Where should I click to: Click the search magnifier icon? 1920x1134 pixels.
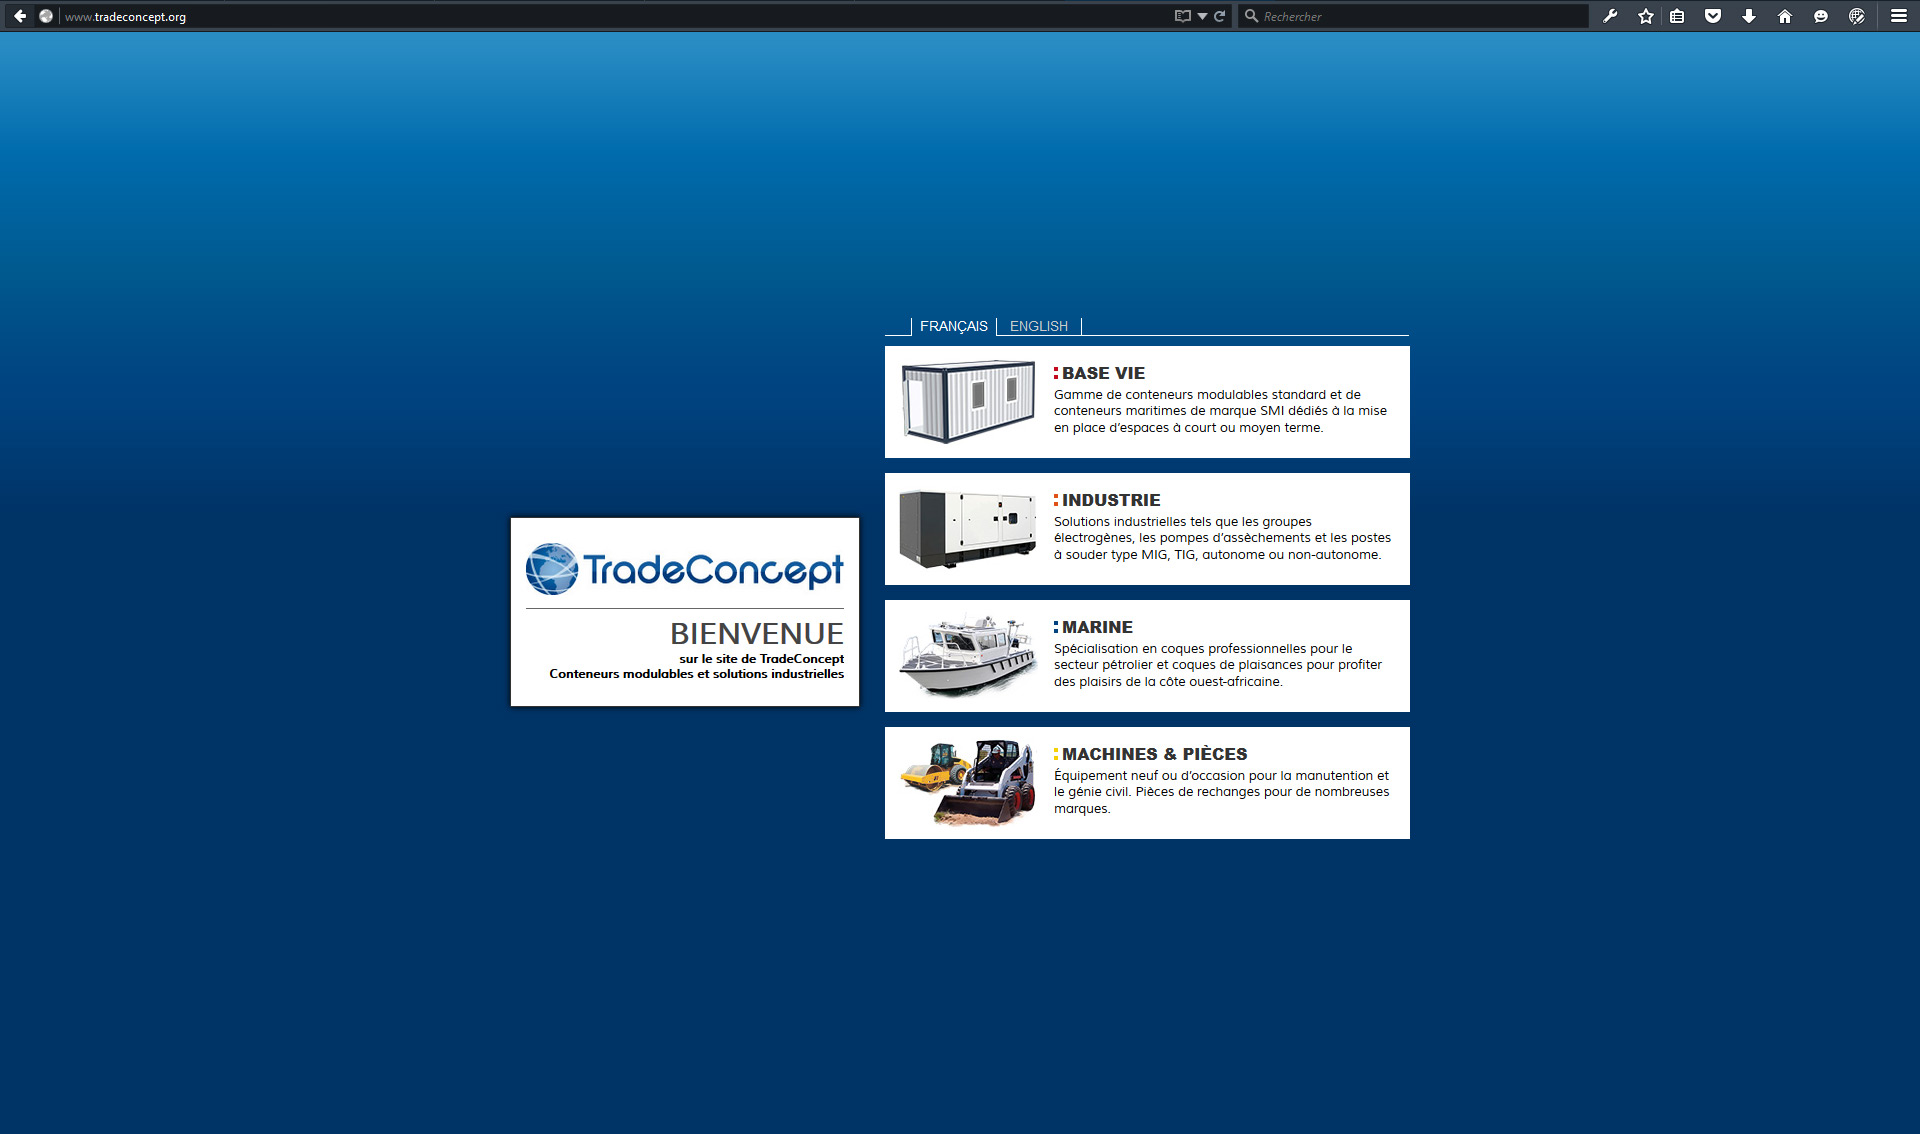(1251, 16)
